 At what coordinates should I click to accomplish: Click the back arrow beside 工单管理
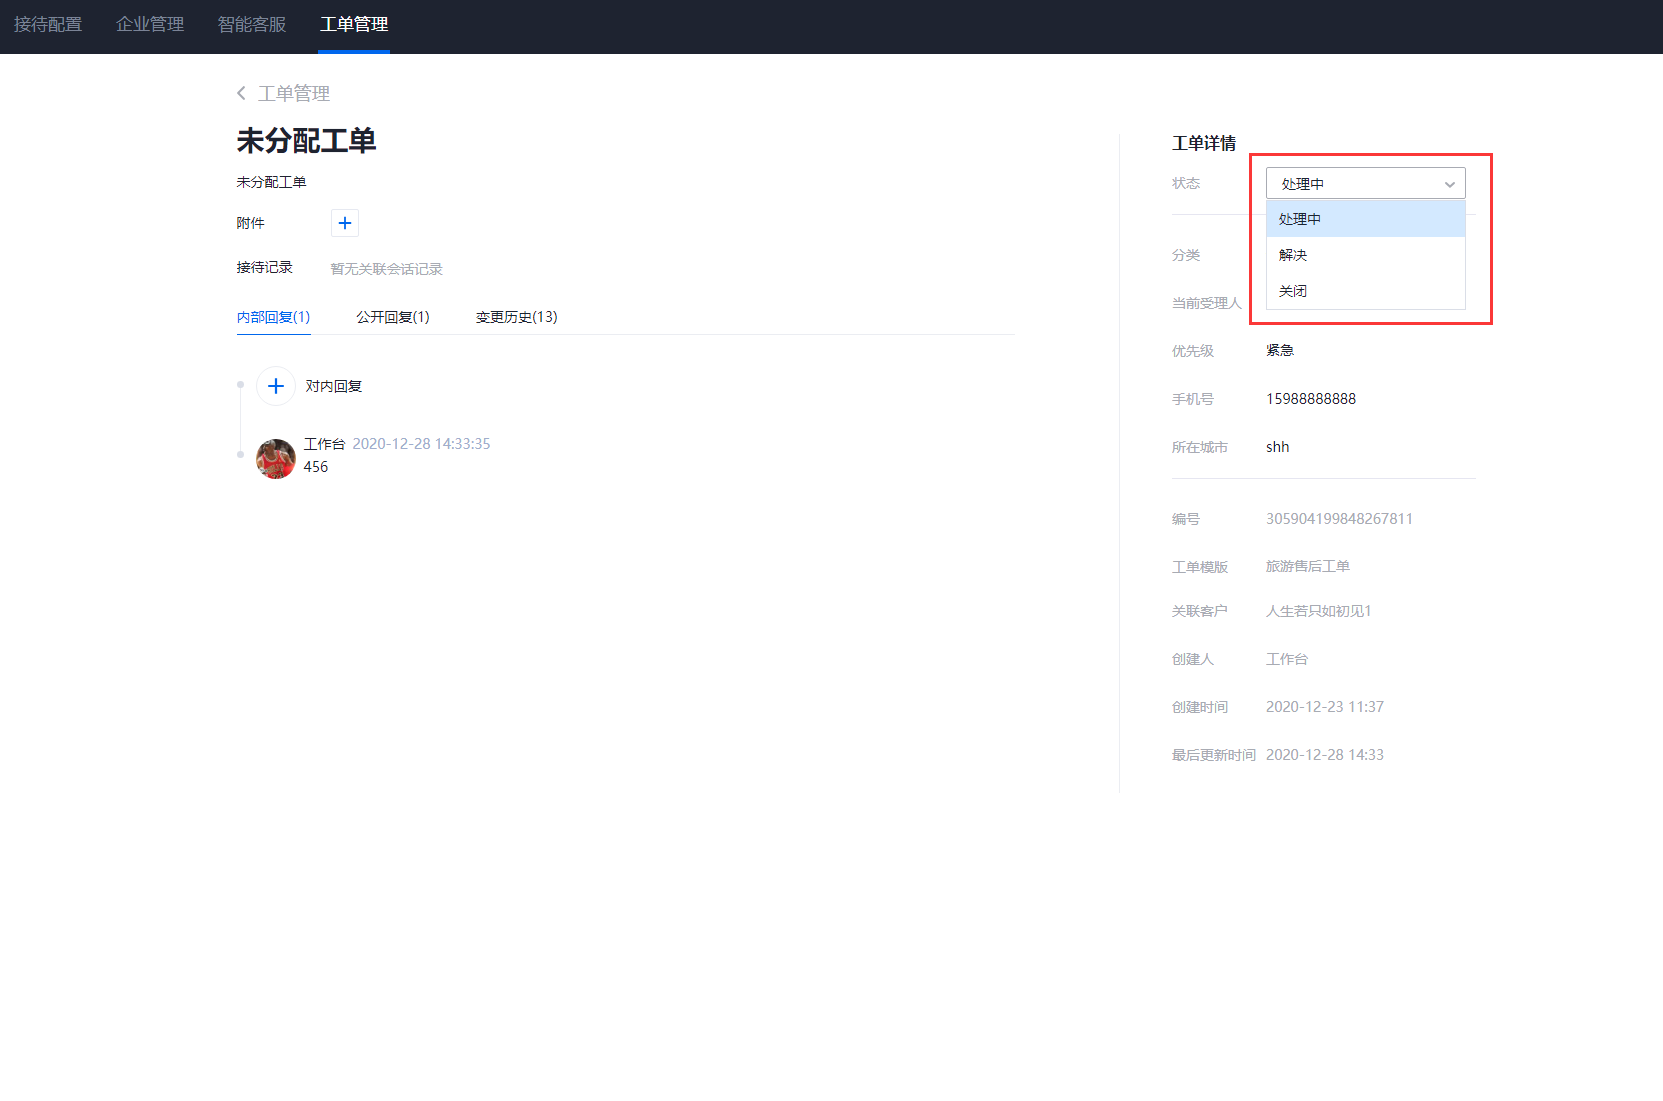241,93
